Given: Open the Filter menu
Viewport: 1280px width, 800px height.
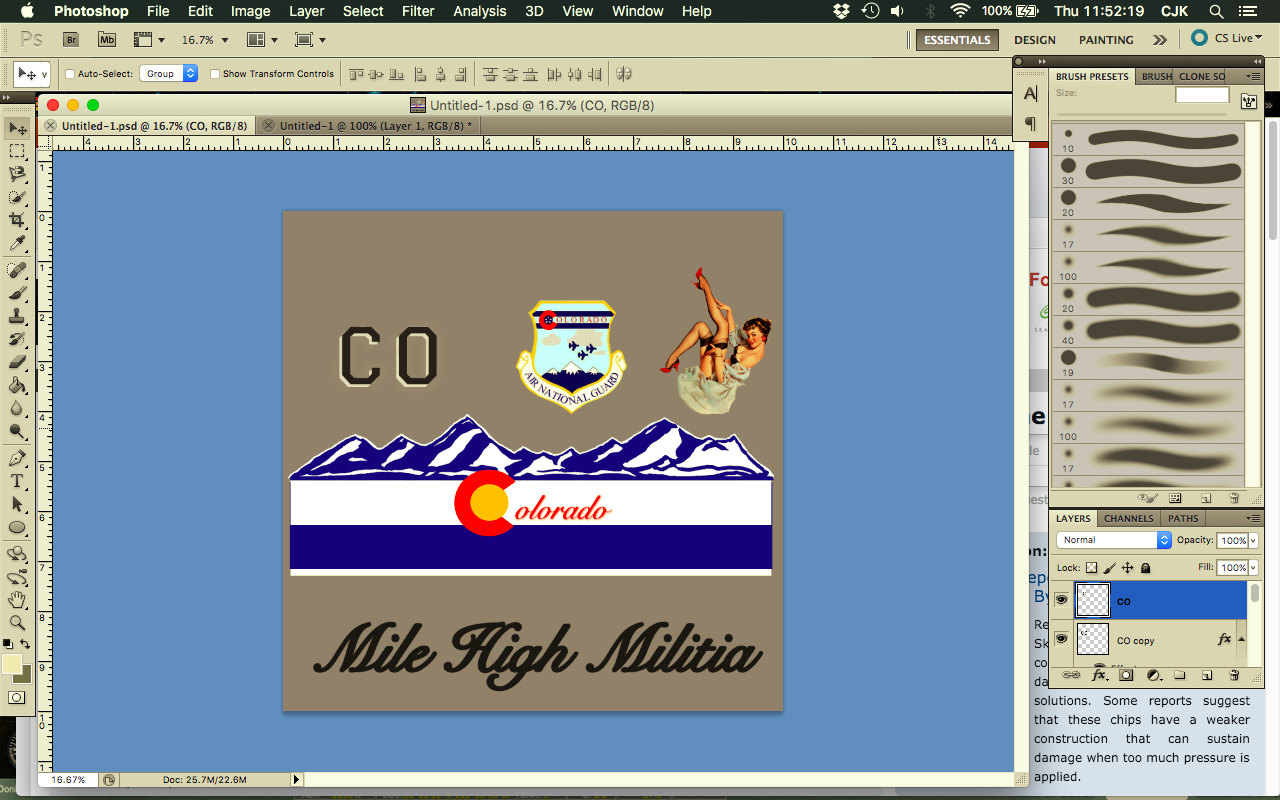Looking at the screenshot, I should 418,11.
